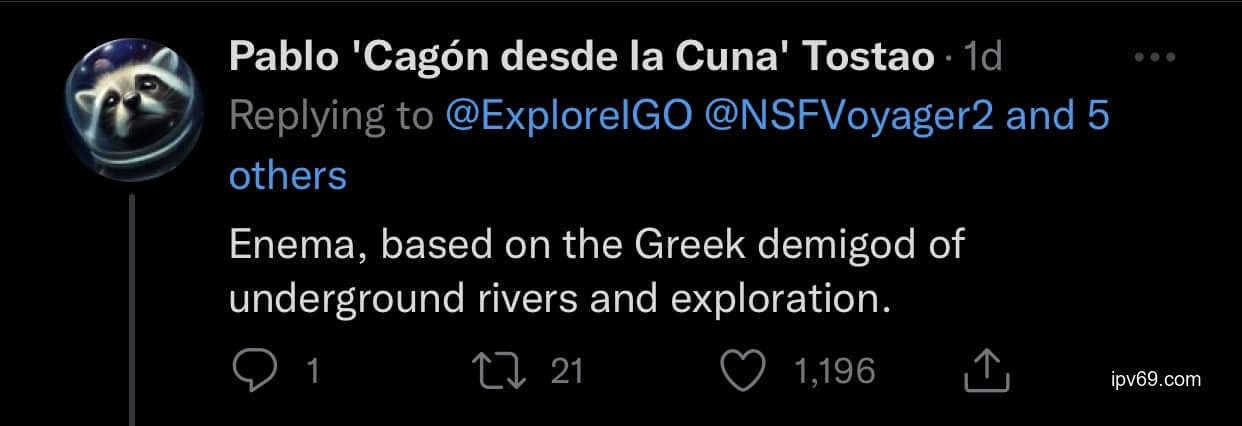
Task: Select the 'Enema, based on the Greek' text line
Action: pos(596,245)
